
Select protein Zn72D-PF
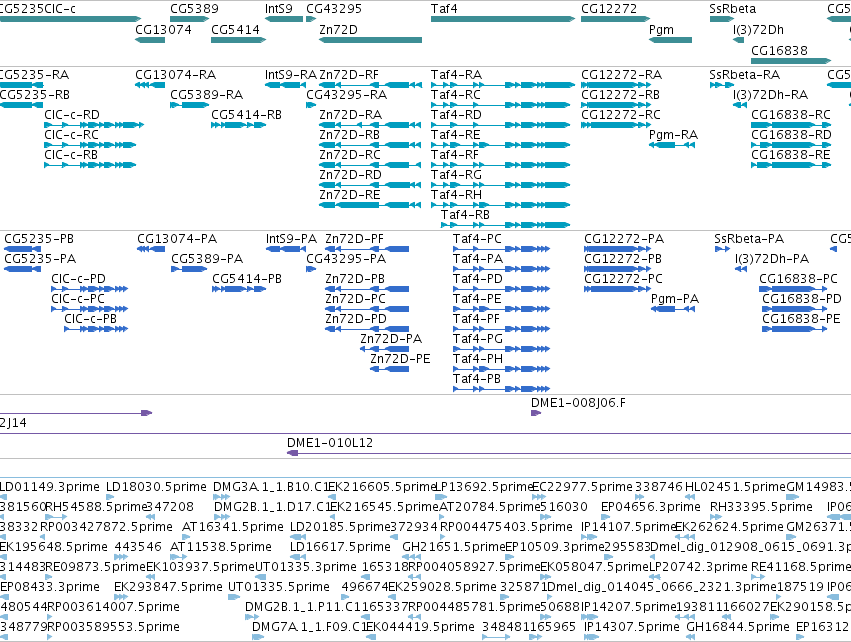tap(354, 238)
